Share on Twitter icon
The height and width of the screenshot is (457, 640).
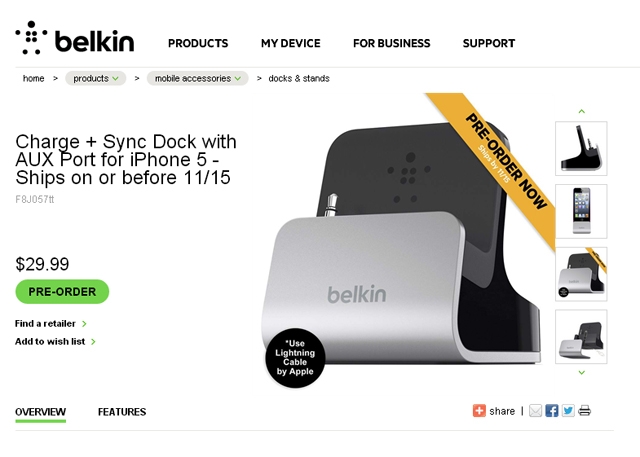pos(568,411)
